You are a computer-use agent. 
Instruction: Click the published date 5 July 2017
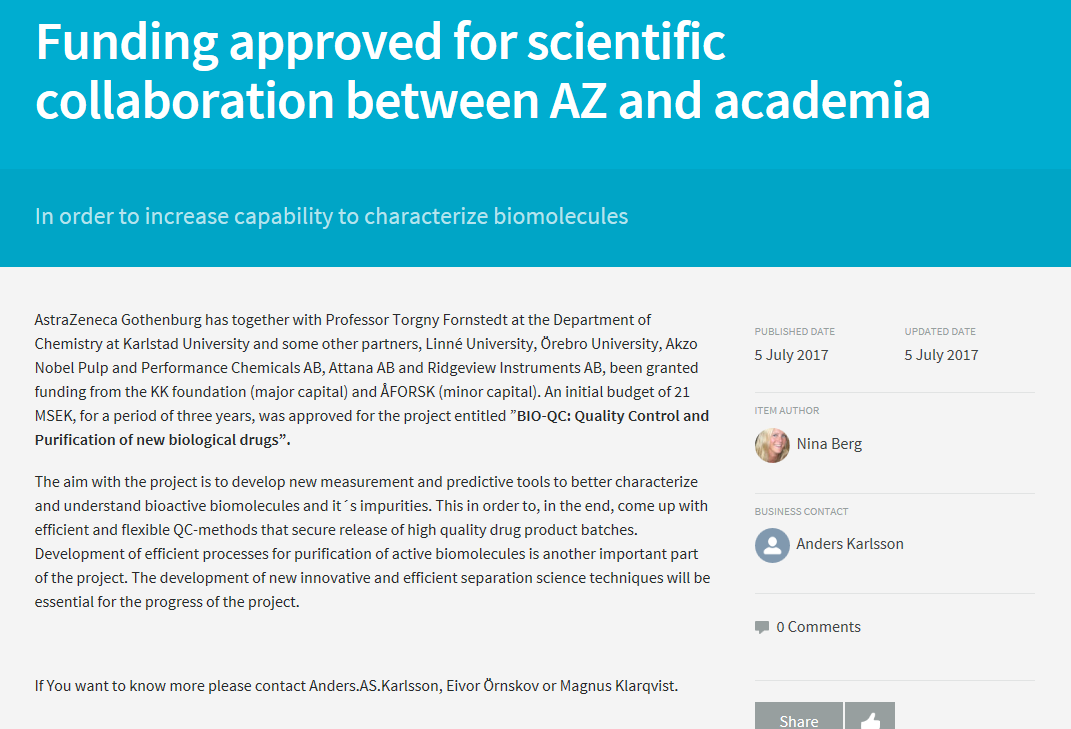[x=791, y=355]
